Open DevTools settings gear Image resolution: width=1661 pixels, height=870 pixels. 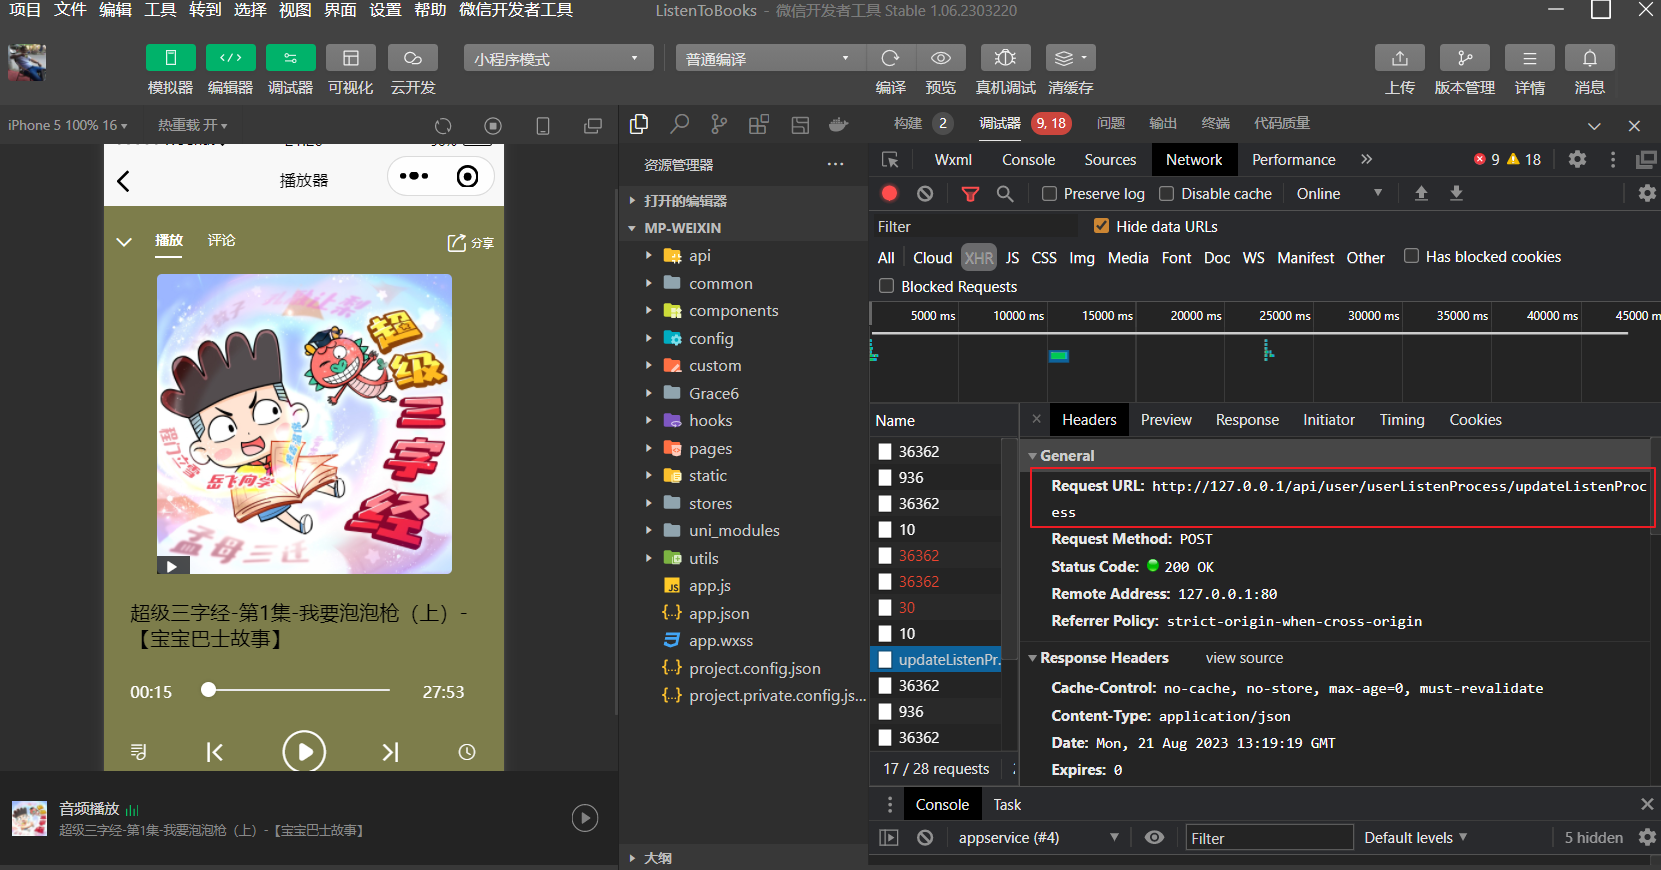[1577, 159]
